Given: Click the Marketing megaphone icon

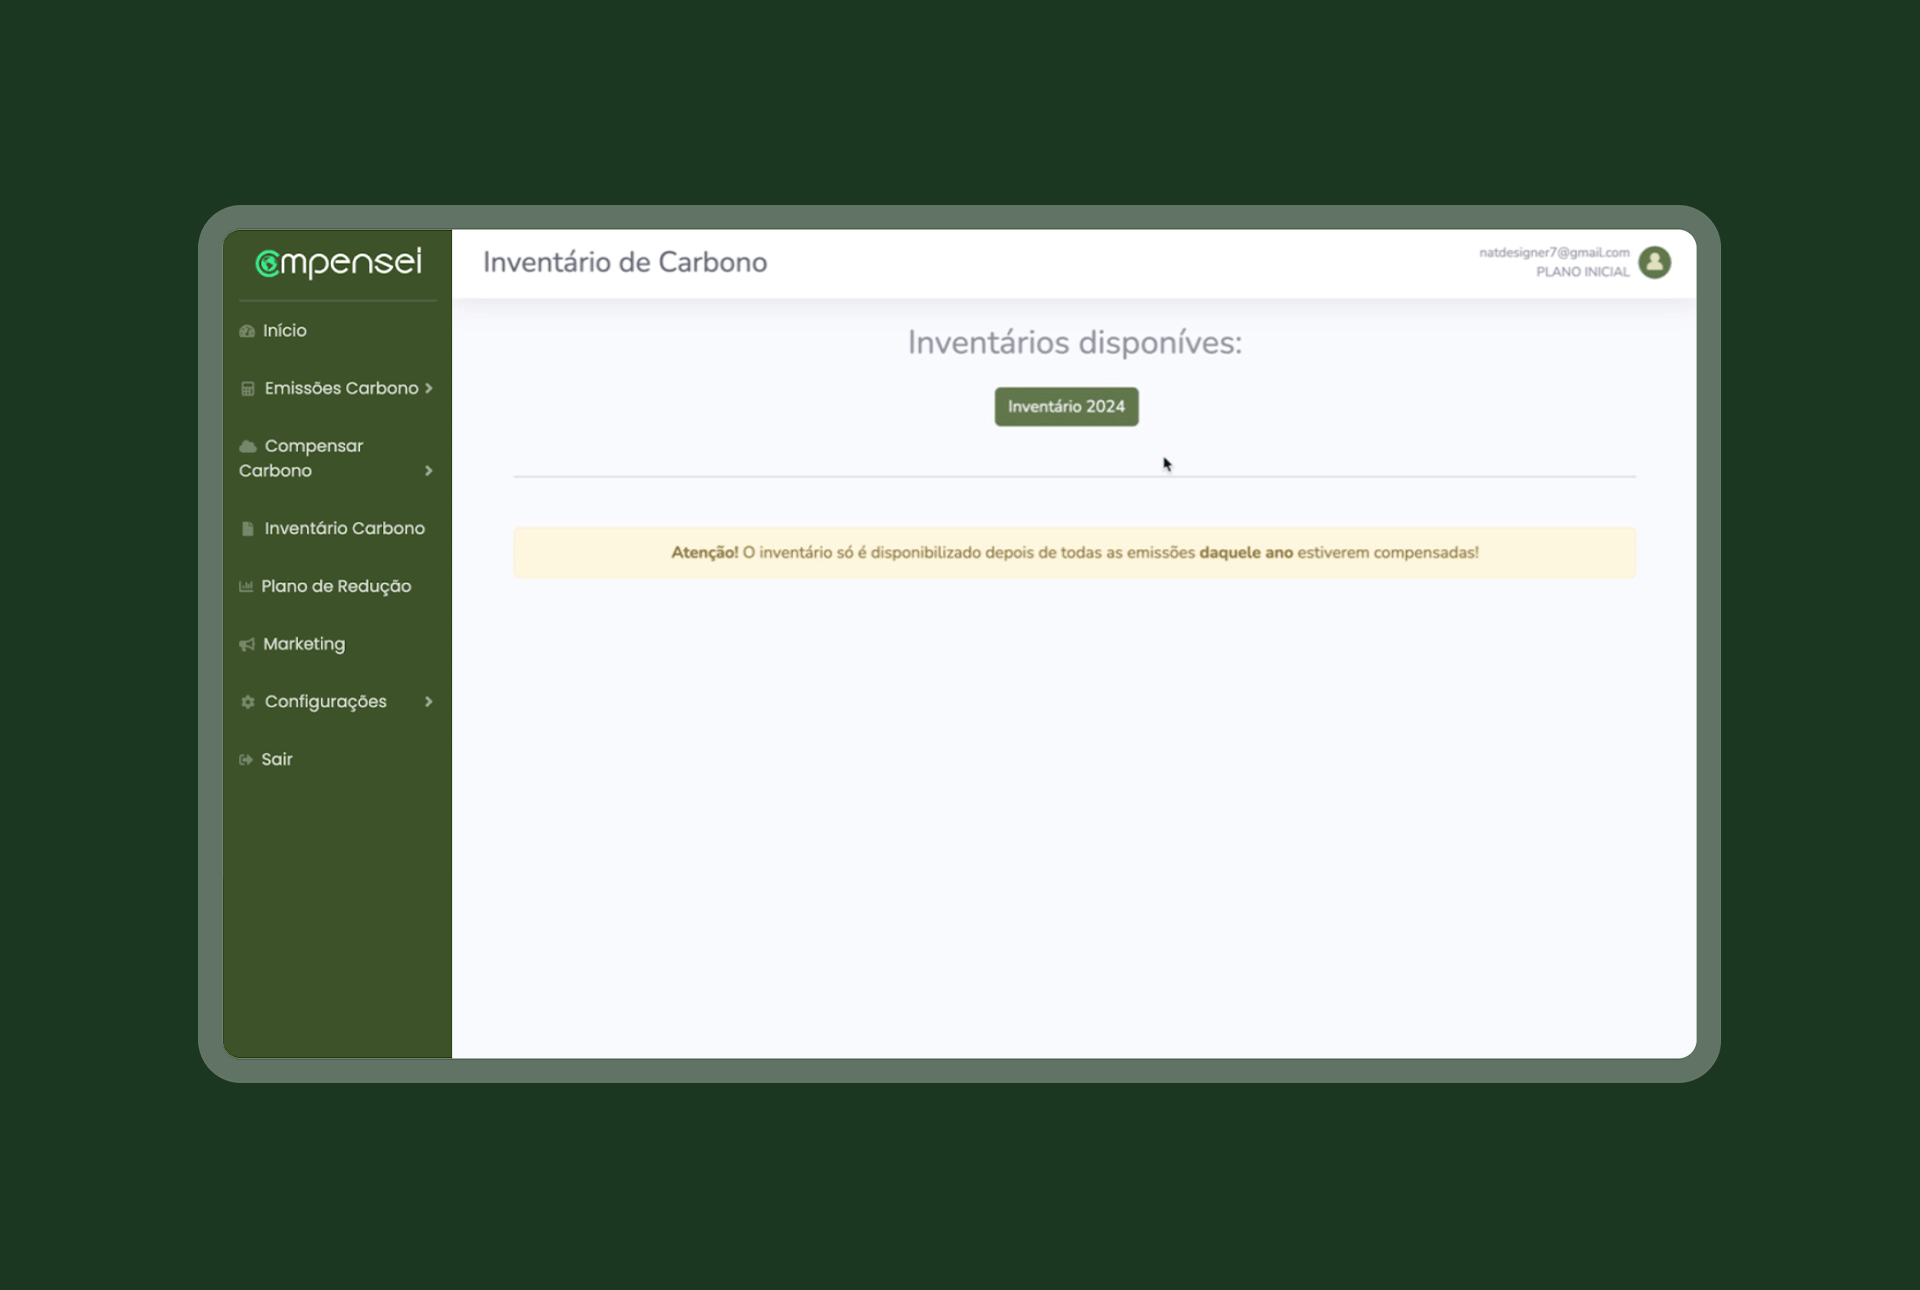Looking at the screenshot, I should (x=247, y=645).
